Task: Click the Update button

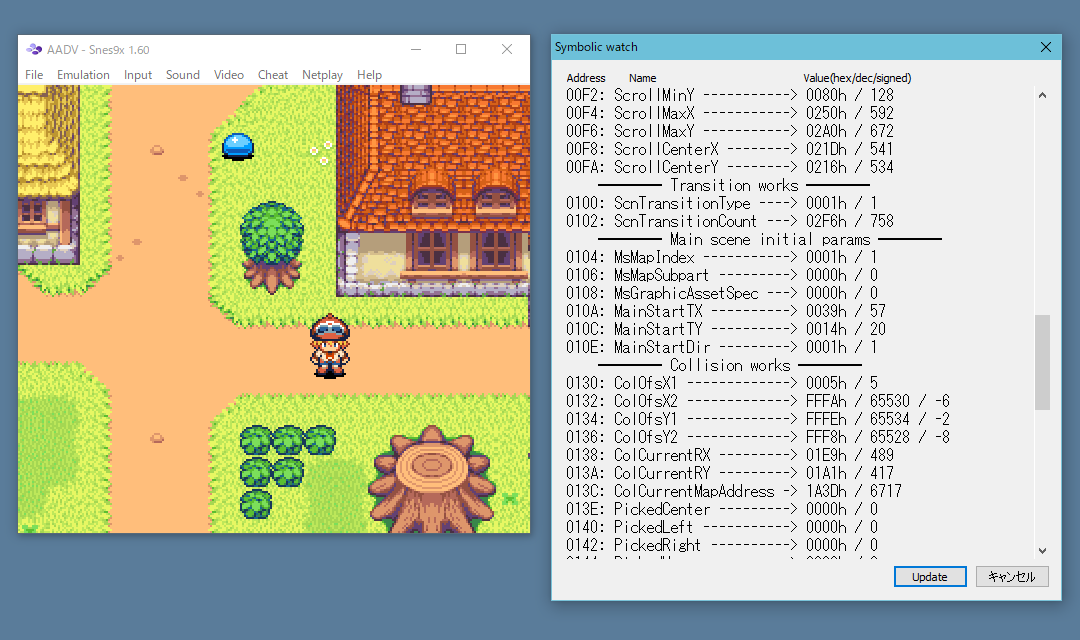Action: 930,577
